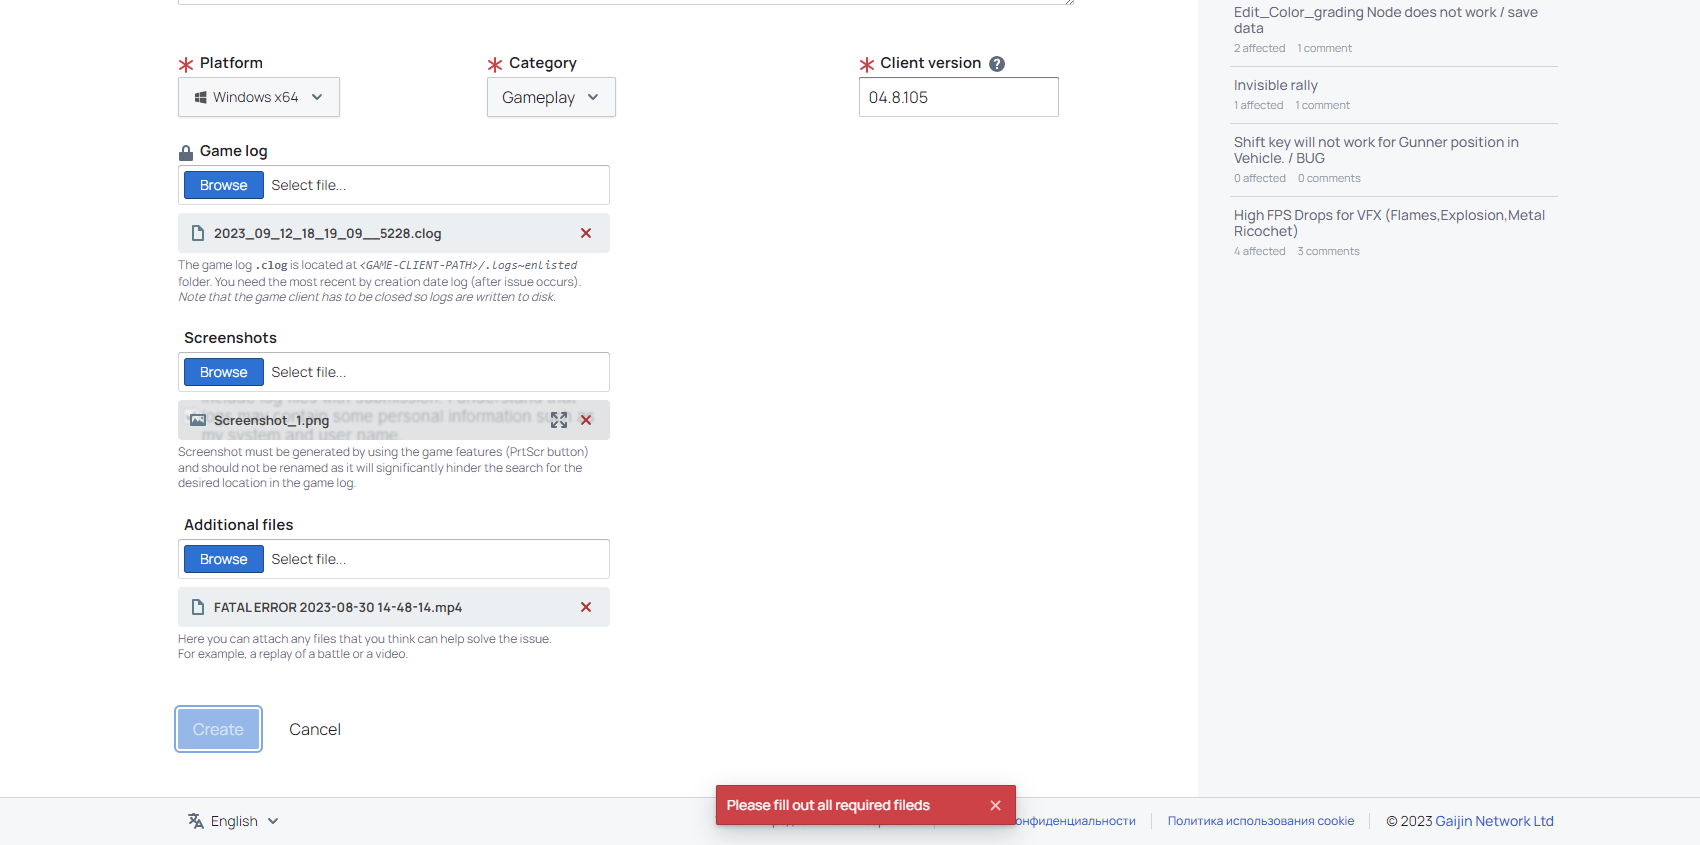The height and width of the screenshot is (845, 1700).
Task: Browse for a game log file
Action: pyautogui.click(x=224, y=185)
